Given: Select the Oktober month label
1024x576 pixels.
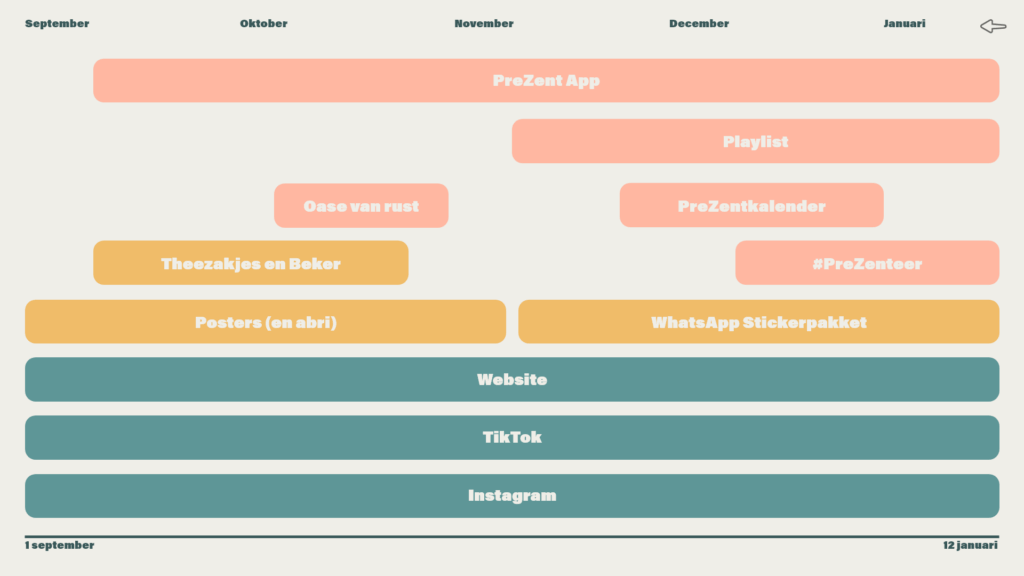Looking at the screenshot, I should pyautogui.click(x=263, y=24).
